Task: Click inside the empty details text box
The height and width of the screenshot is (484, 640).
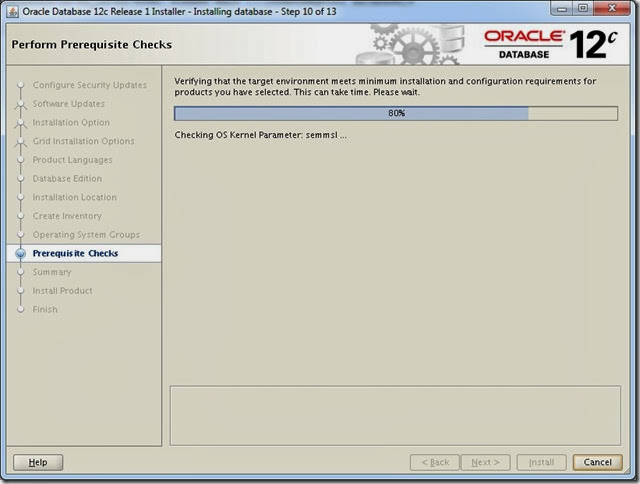Action: click(395, 415)
